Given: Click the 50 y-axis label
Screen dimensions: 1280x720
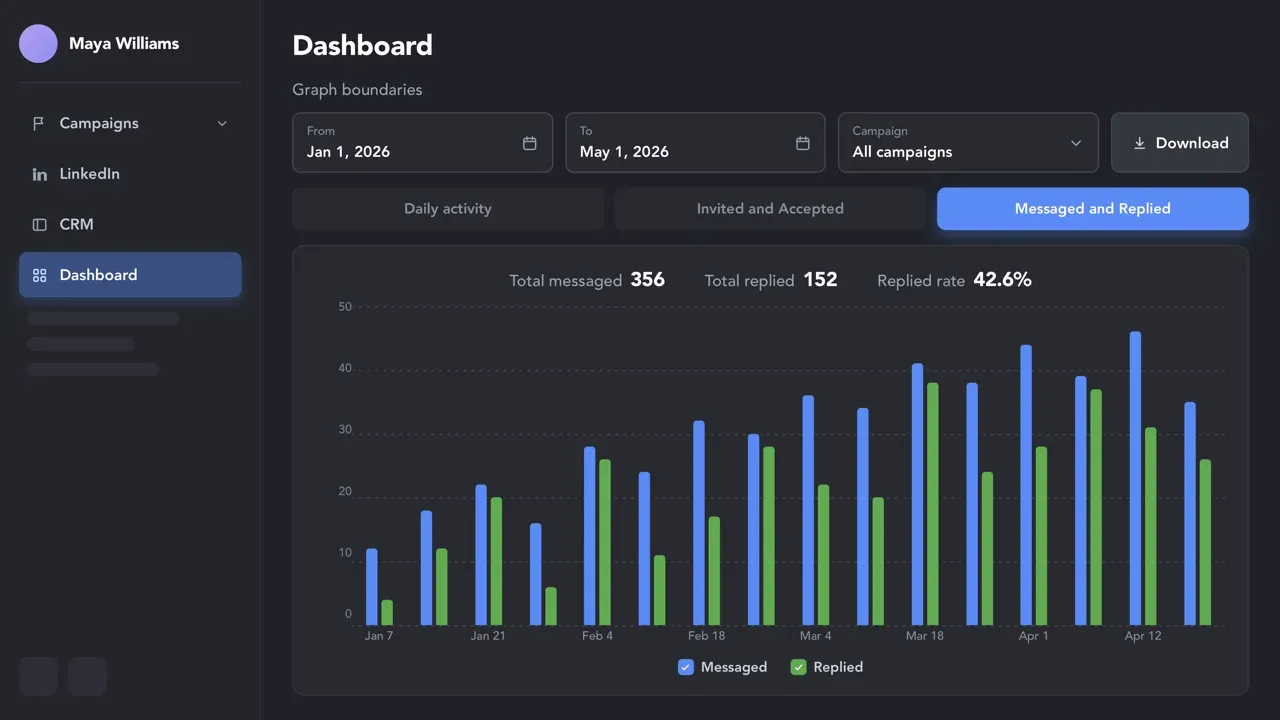Looking at the screenshot, I should coord(345,307).
